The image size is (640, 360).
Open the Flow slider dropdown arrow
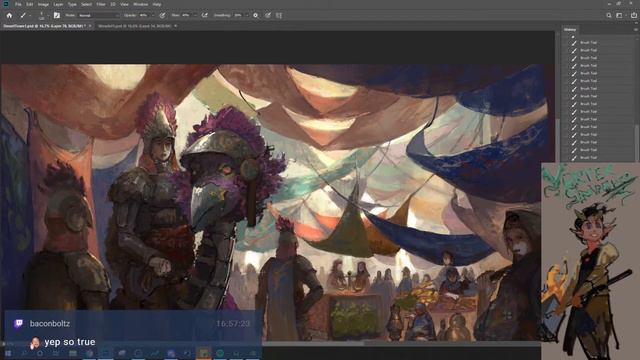pos(195,16)
